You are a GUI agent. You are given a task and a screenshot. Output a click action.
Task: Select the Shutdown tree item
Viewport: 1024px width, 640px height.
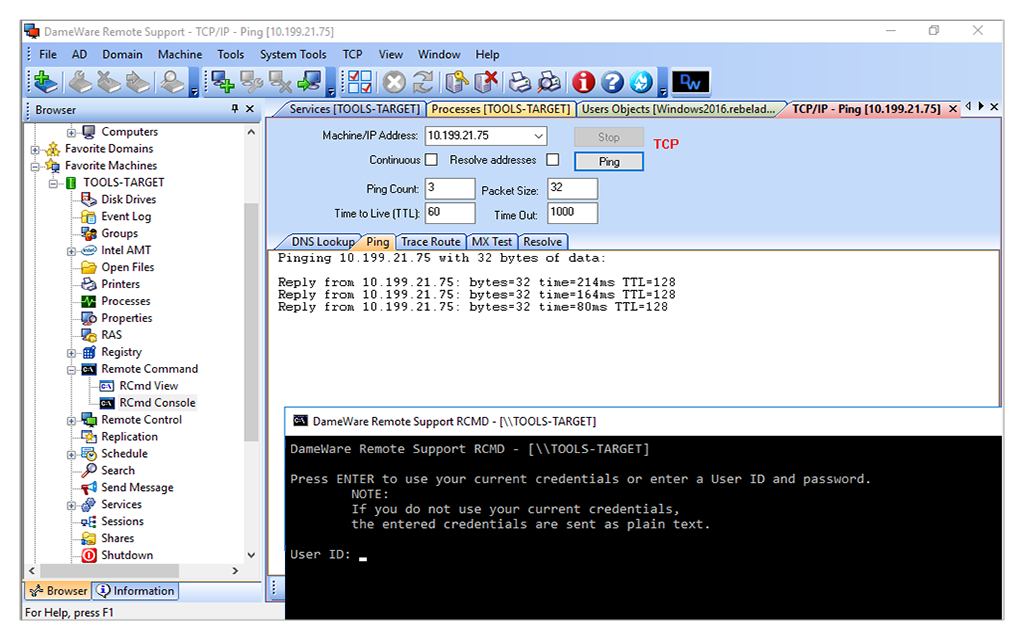pos(127,555)
